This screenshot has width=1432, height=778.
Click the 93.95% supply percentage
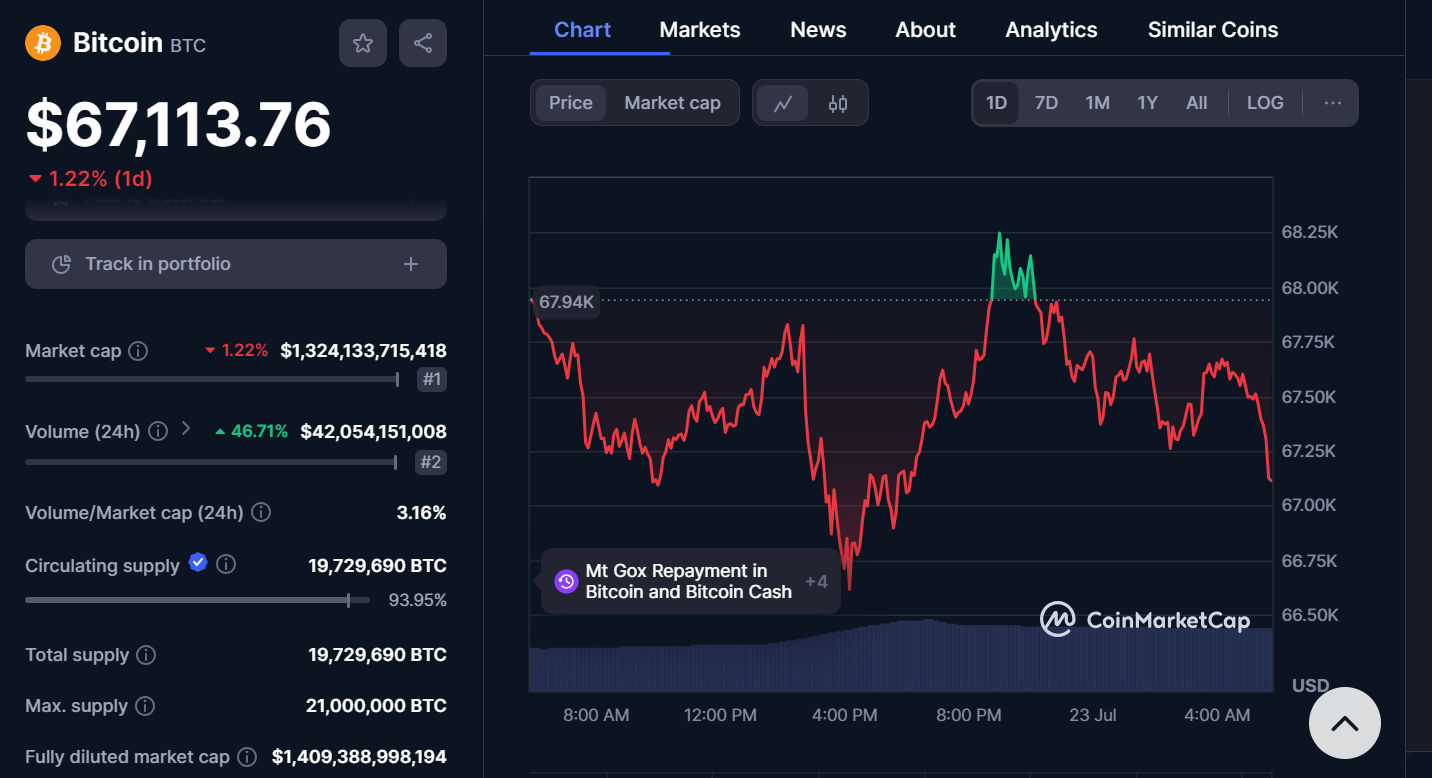click(417, 600)
